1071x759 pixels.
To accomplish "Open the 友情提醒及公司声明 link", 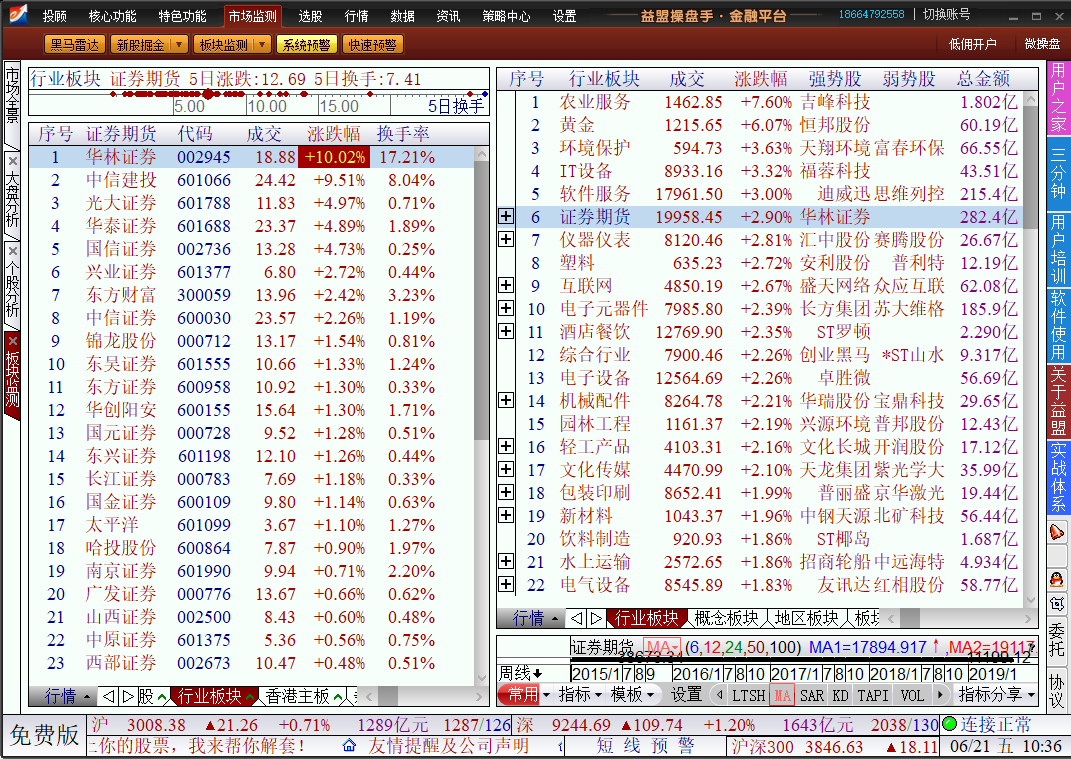I will click(447, 745).
